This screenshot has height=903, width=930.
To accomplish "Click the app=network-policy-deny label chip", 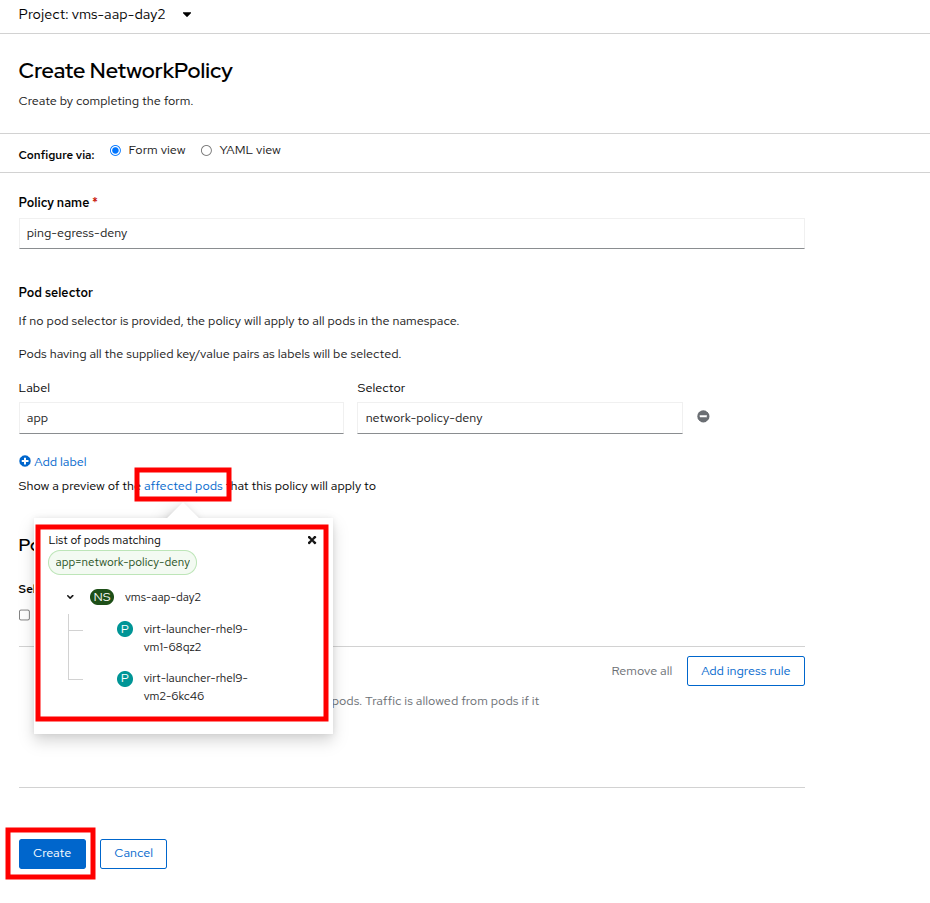I will 123,562.
